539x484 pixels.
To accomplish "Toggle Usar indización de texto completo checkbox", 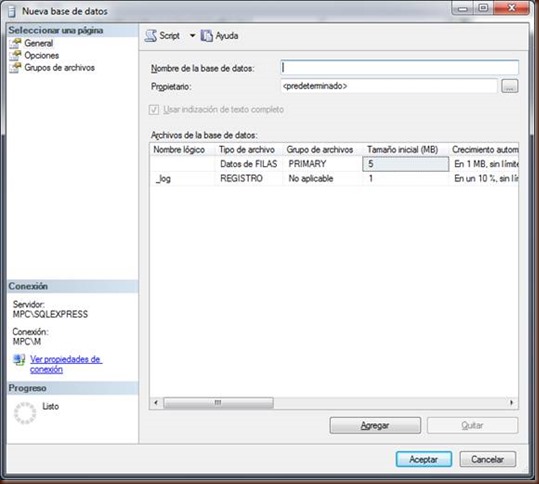I will point(154,110).
